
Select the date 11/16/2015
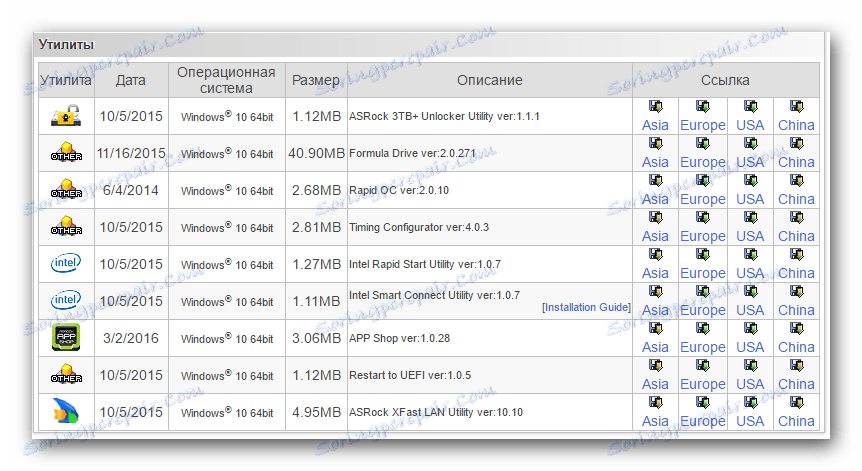point(131,153)
